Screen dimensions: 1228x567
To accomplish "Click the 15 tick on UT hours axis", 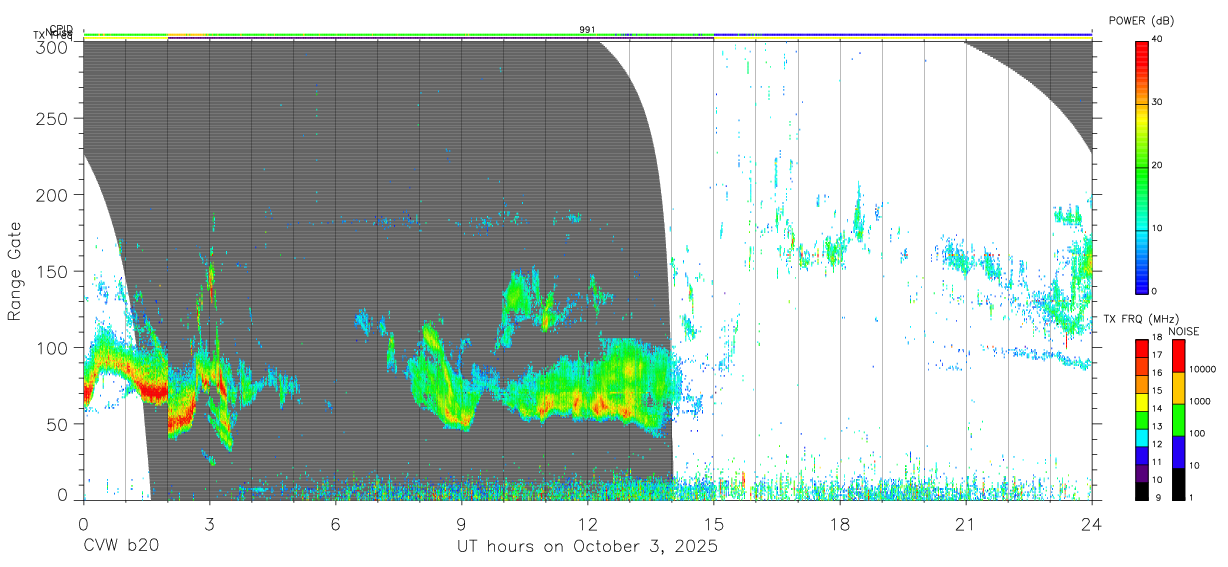I will (713, 523).
